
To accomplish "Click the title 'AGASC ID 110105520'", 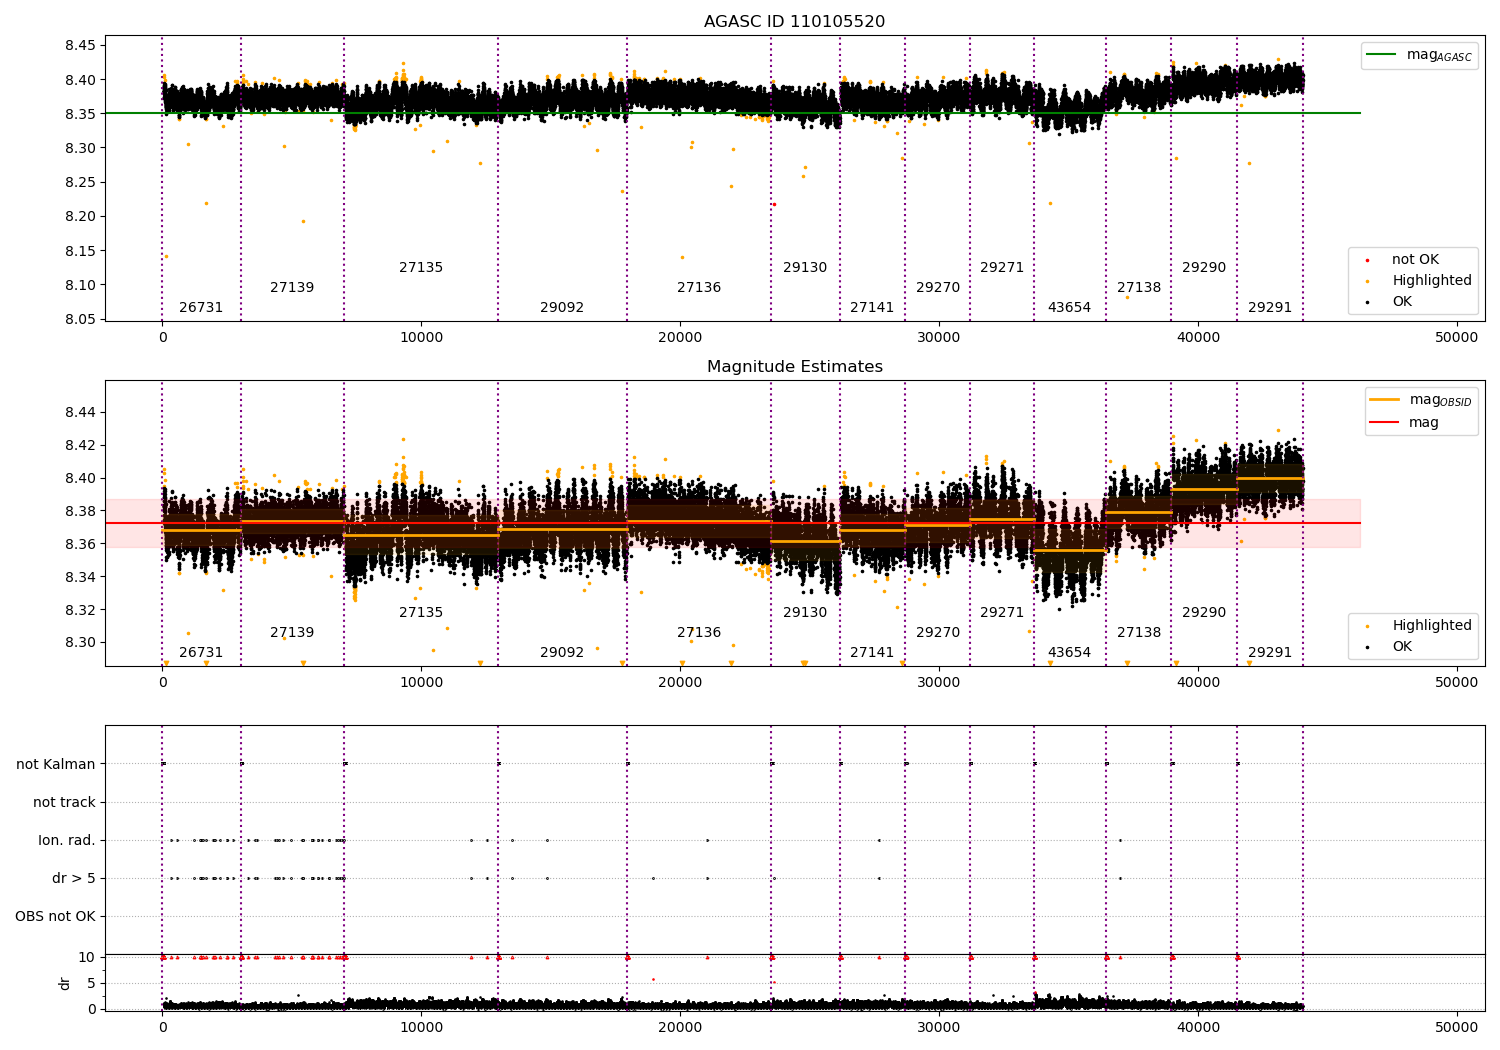I will point(794,22).
